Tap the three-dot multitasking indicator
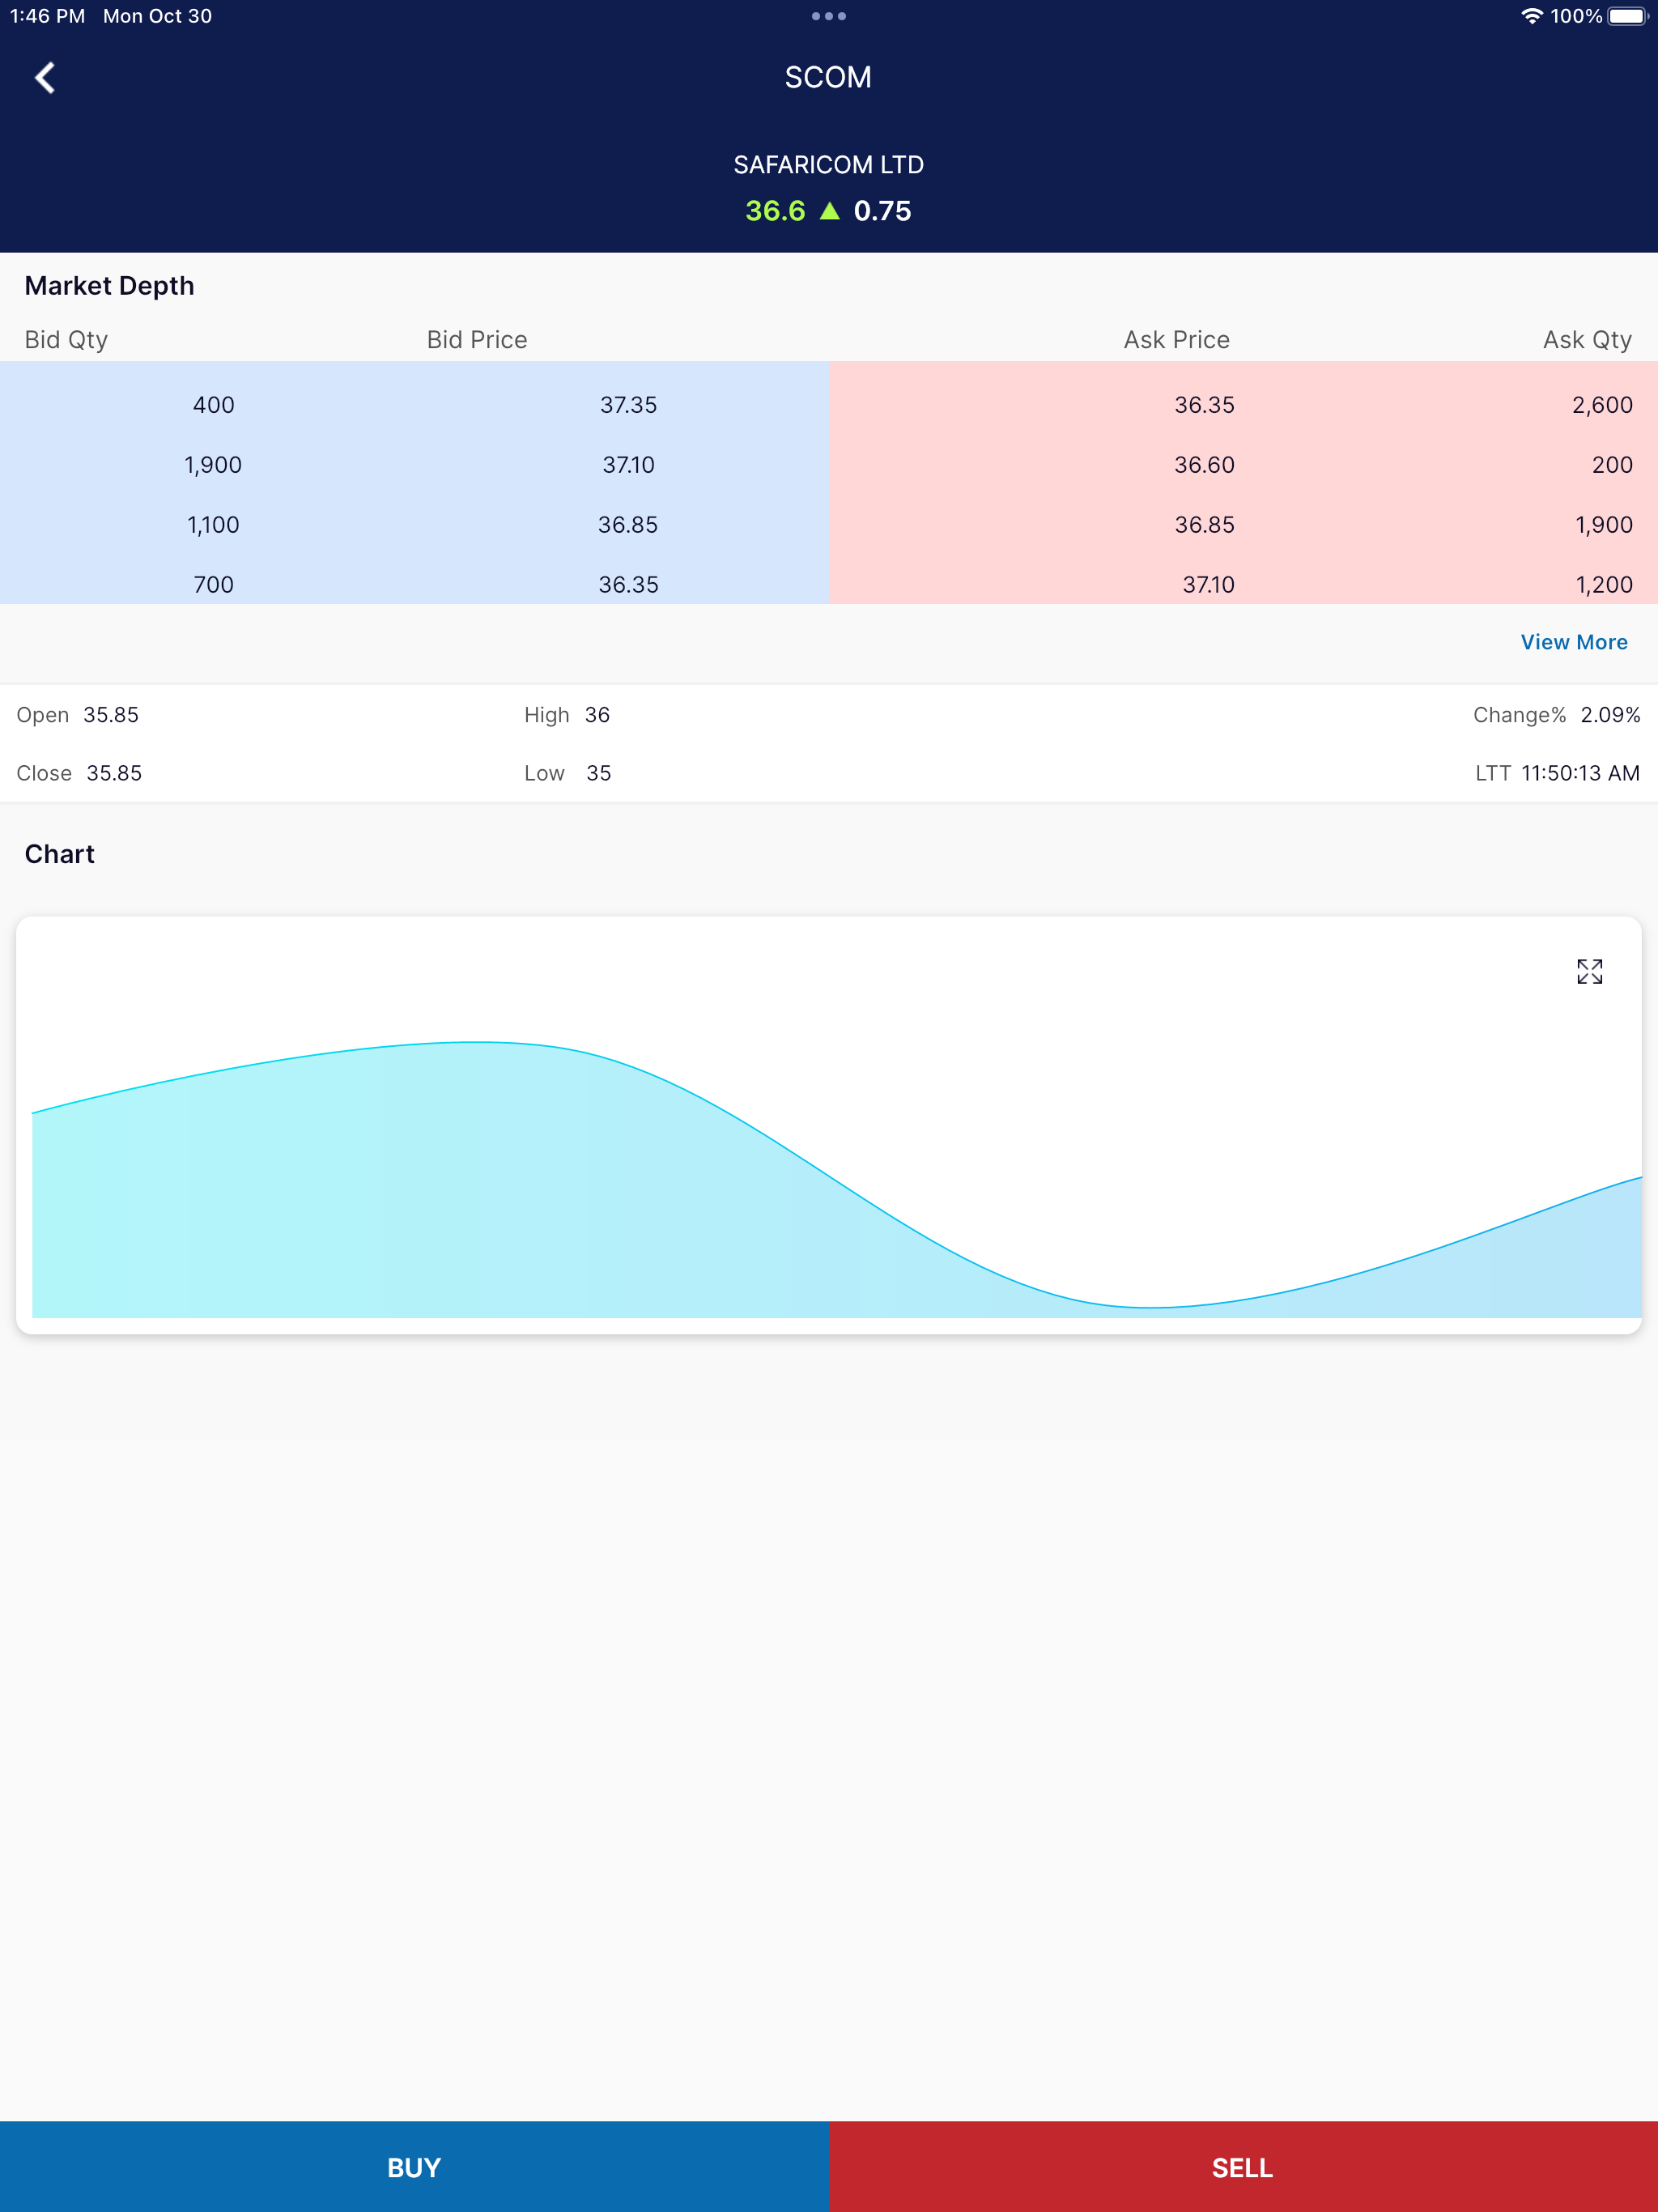The image size is (1658, 2212). 828,16
